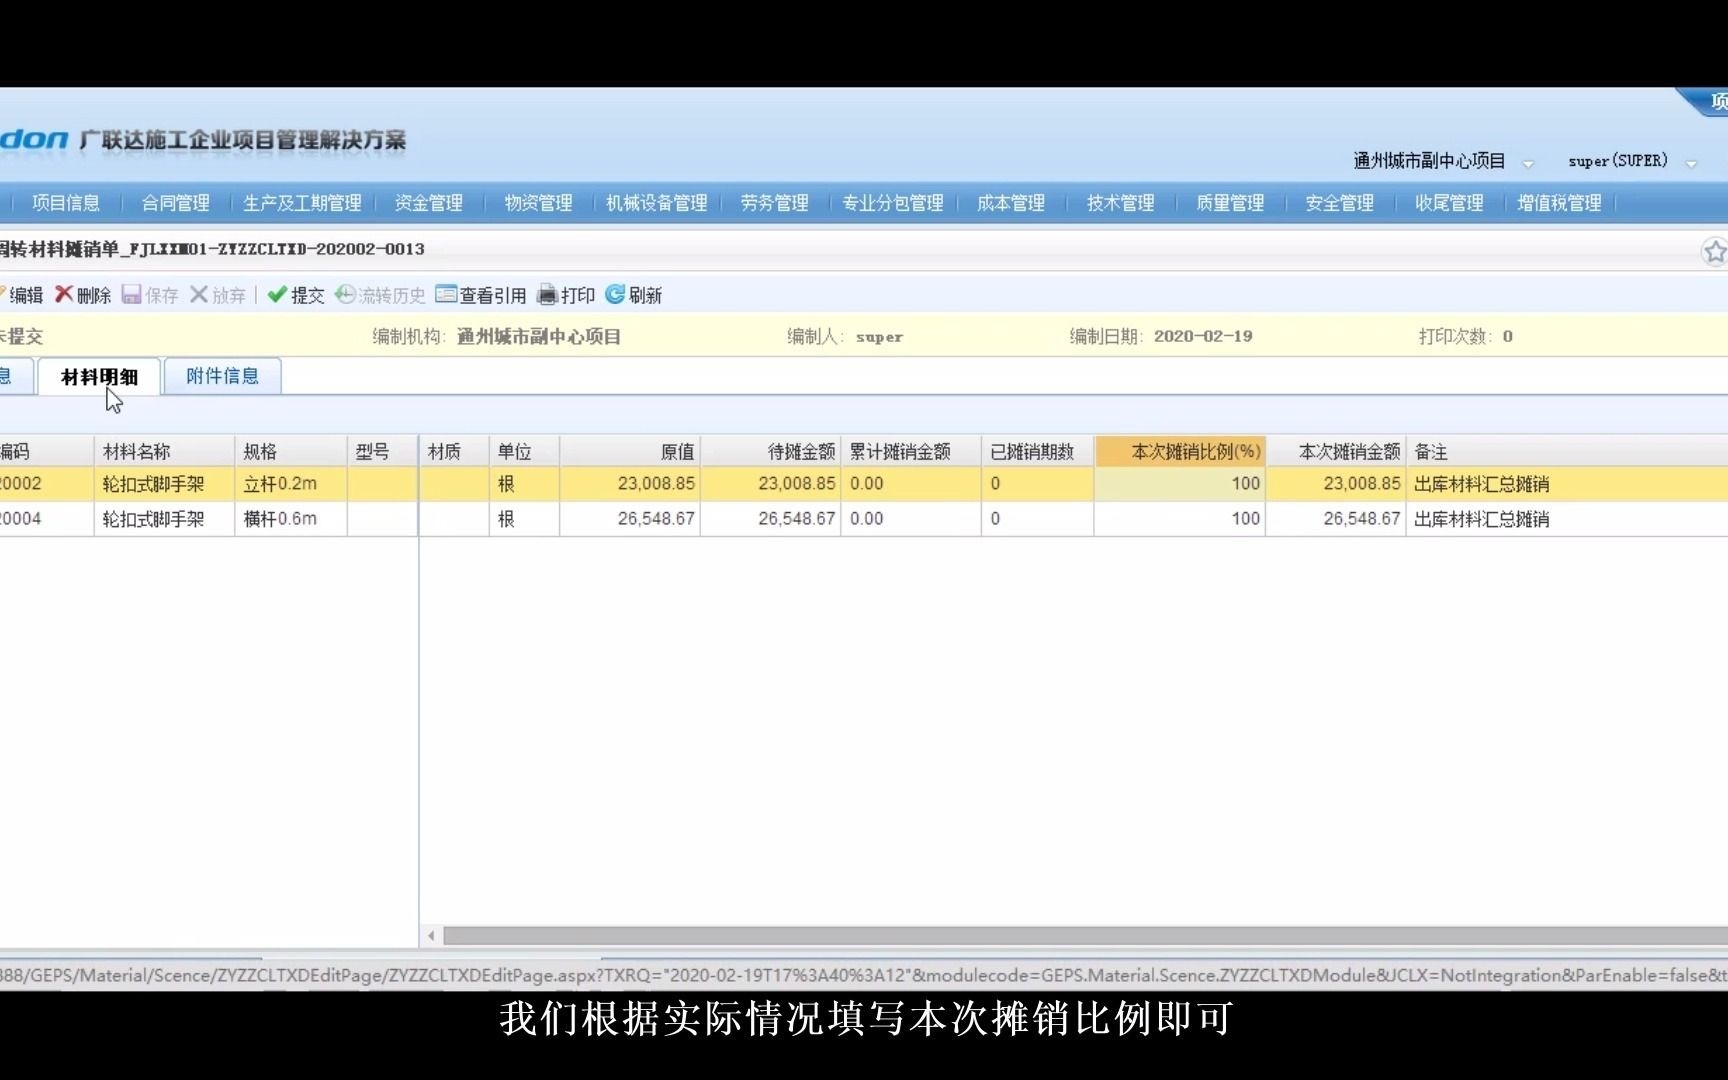This screenshot has width=1728, height=1080.
Task: Click the 刷新 refresh icon
Action: pyautogui.click(x=615, y=294)
